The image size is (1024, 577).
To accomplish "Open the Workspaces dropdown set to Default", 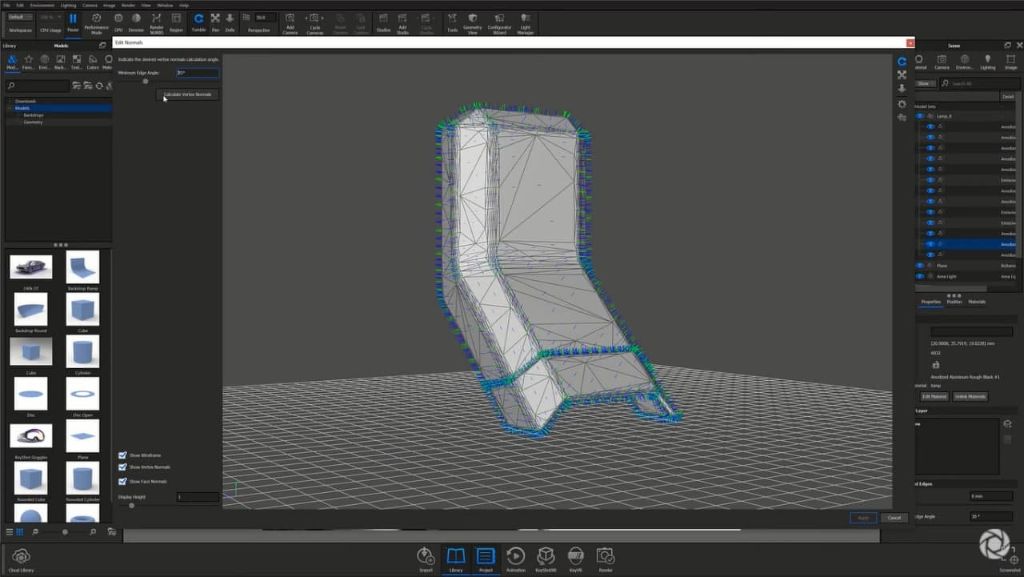I will [x=21, y=17].
